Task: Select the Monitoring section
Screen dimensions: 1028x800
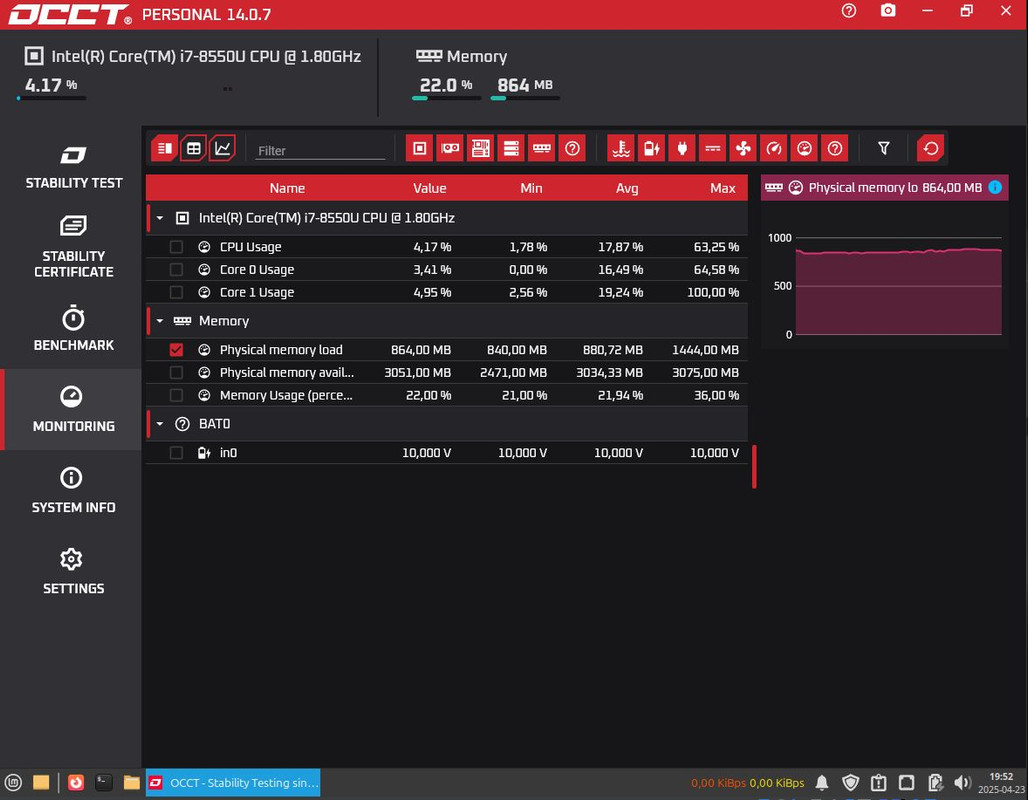Action: click(x=73, y=409)
